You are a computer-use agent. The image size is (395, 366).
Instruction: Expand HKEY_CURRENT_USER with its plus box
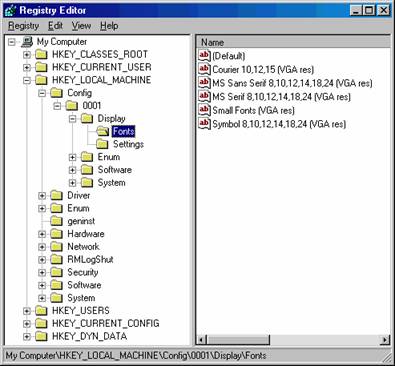pos(27,68)
